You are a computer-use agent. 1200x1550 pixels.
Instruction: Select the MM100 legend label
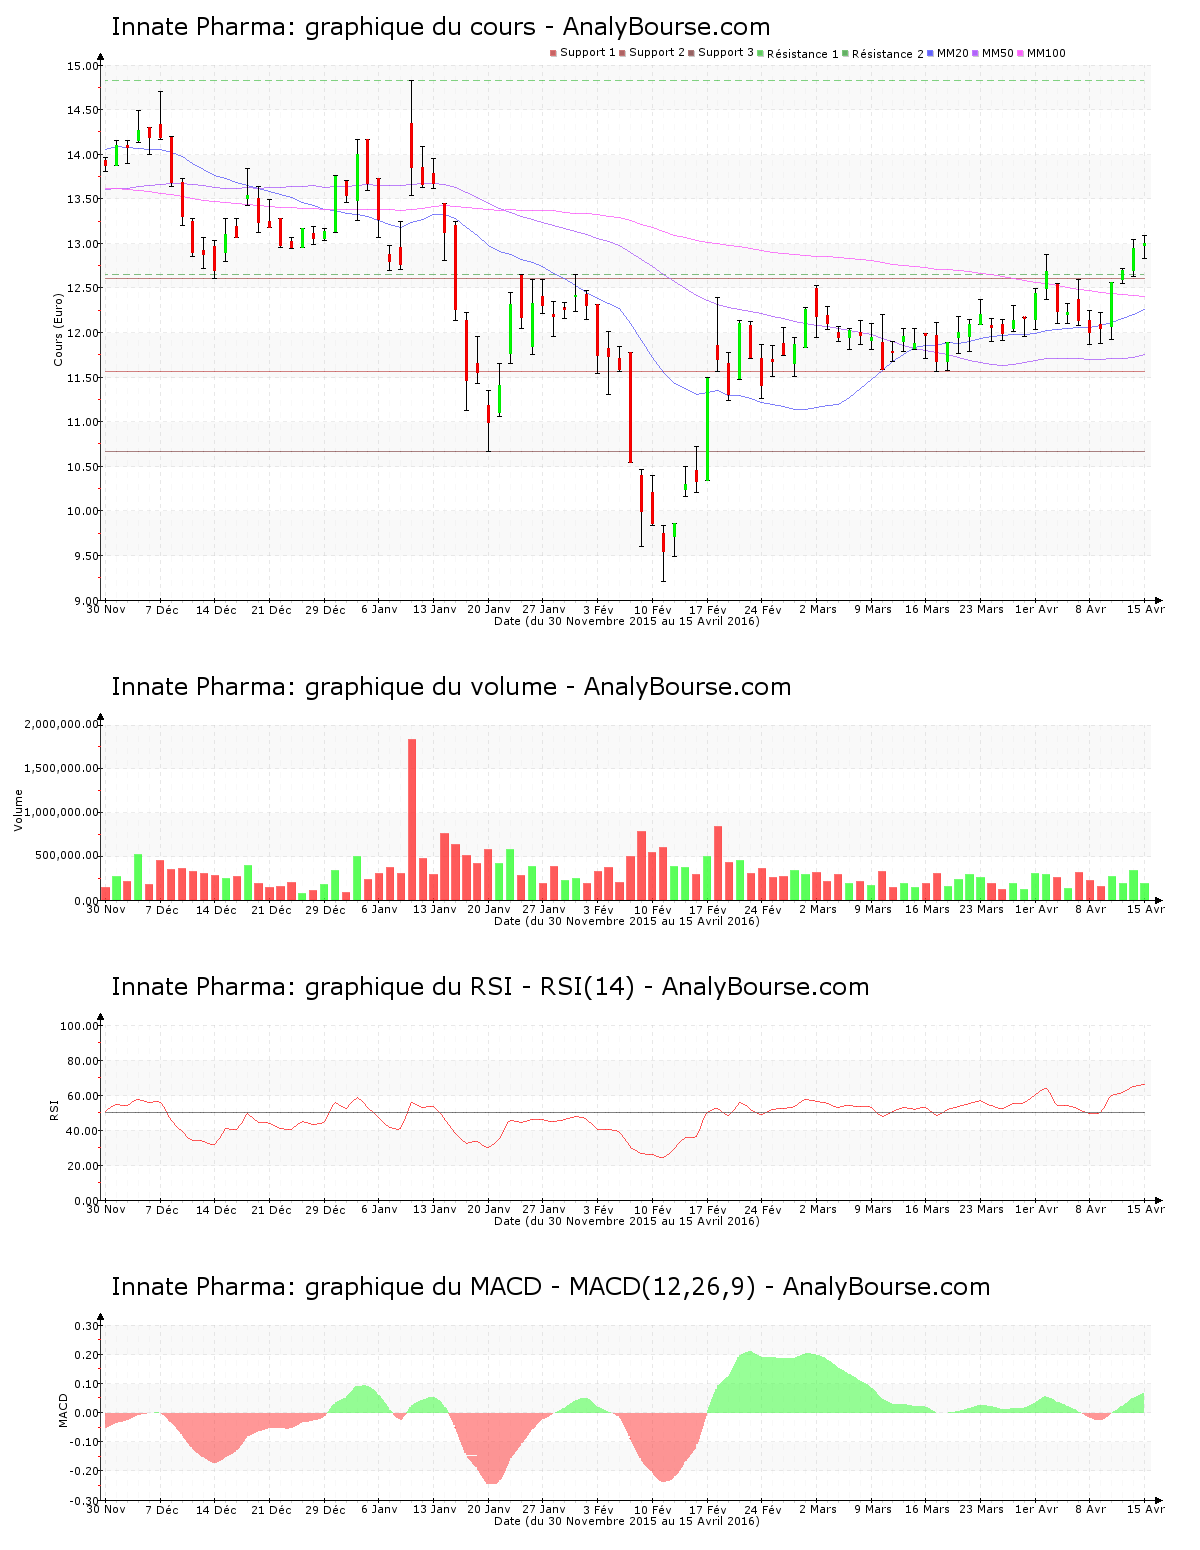point(1046,53)
